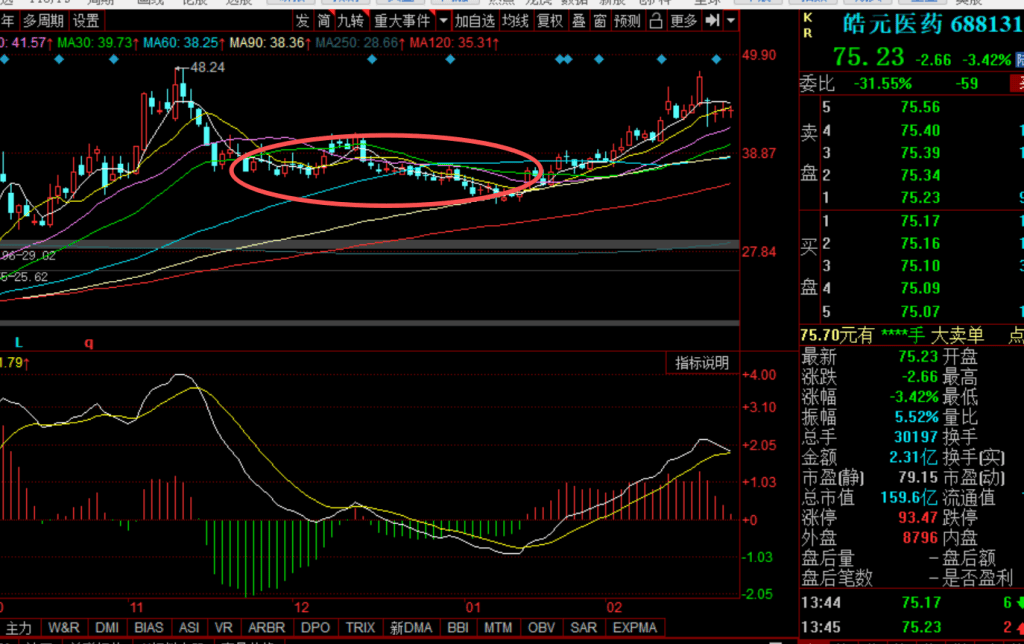Click the 叠 overlay icon

(578, 20)
